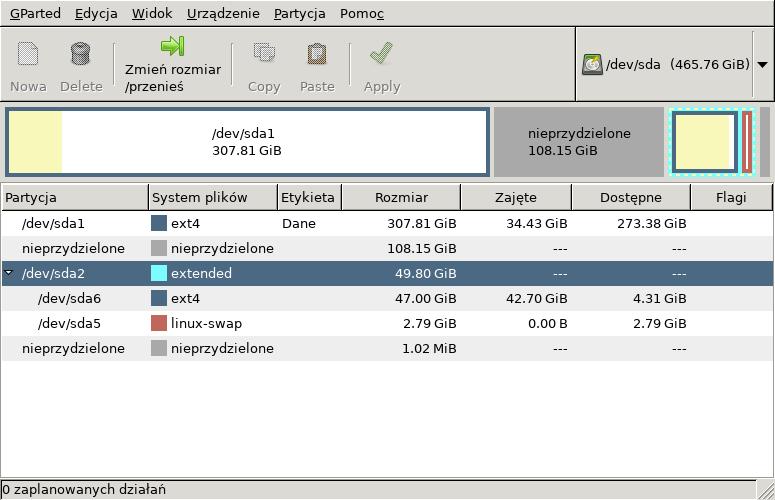
Task: Select the /dev/sda6 row in partition list
Action: pyautogui.click(x=387, y=298)
